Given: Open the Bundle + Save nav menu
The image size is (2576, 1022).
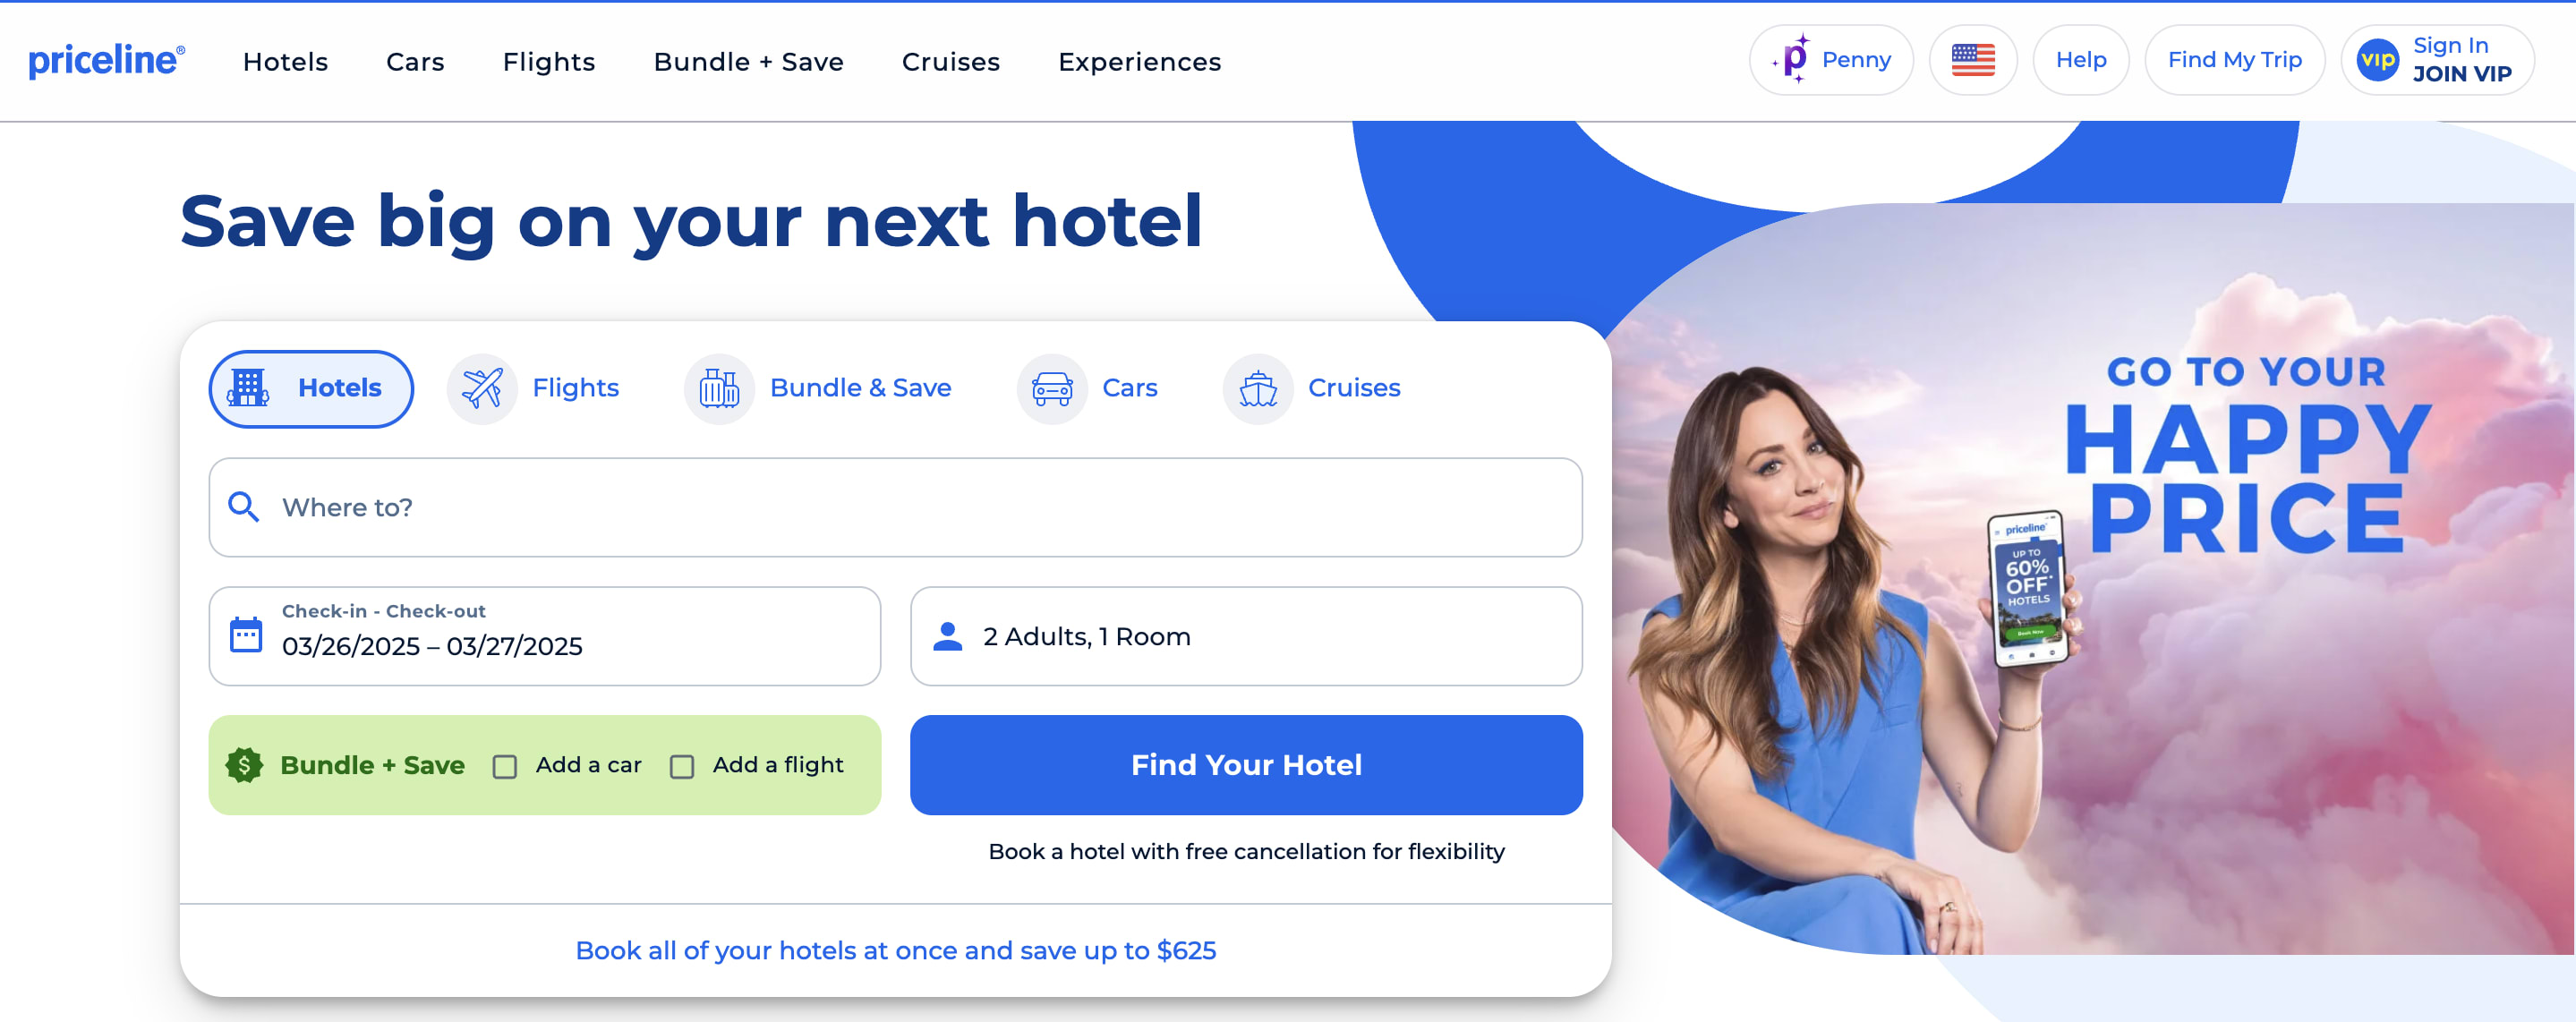Looking at the screenshot, I should [x=748, y=62].
